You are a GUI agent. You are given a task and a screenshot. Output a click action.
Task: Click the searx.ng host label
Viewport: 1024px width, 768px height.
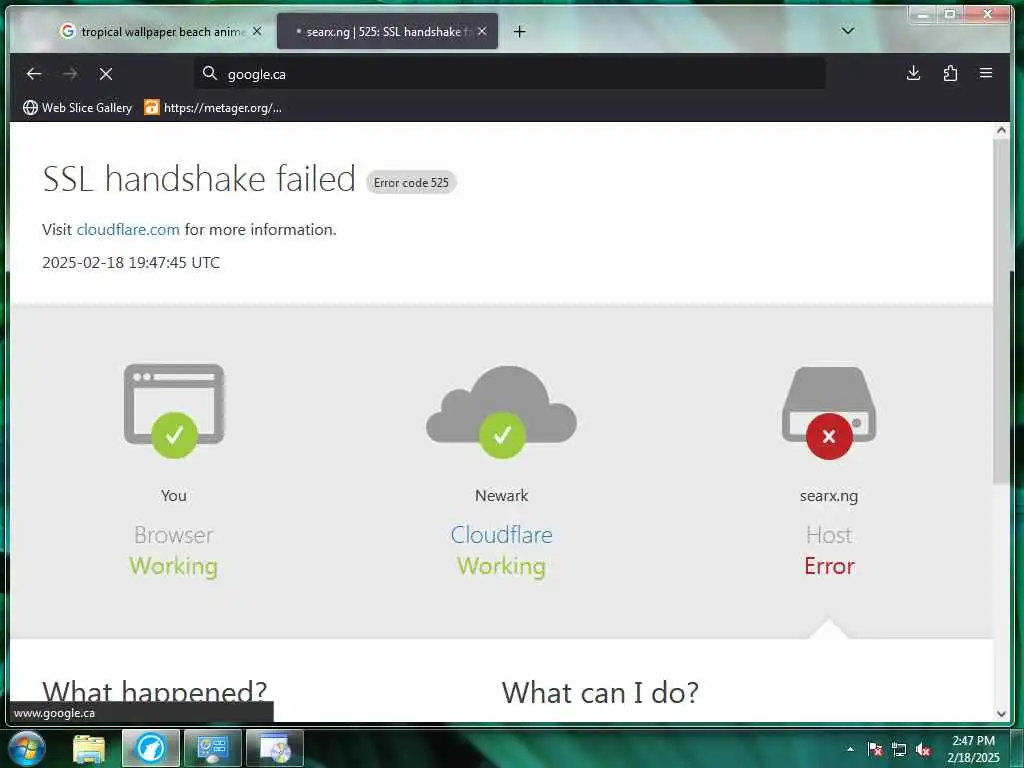click(x=829, y=496)
